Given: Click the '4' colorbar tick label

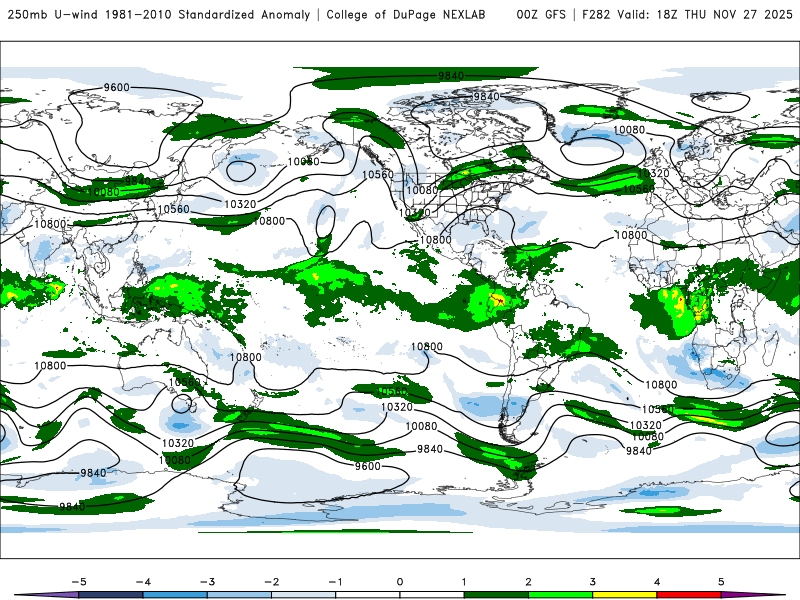Looking at the screenshot, I should tap(657, 582).
